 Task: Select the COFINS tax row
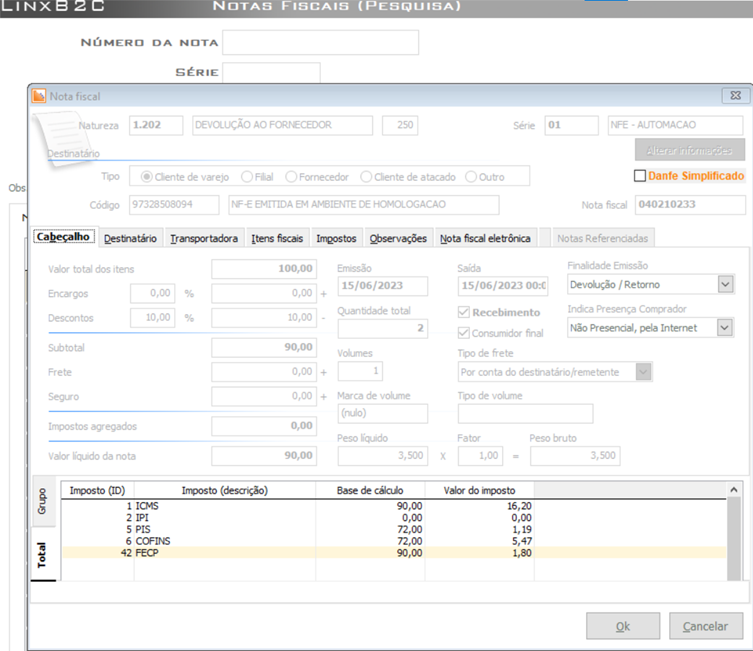[x=394, y=541]
